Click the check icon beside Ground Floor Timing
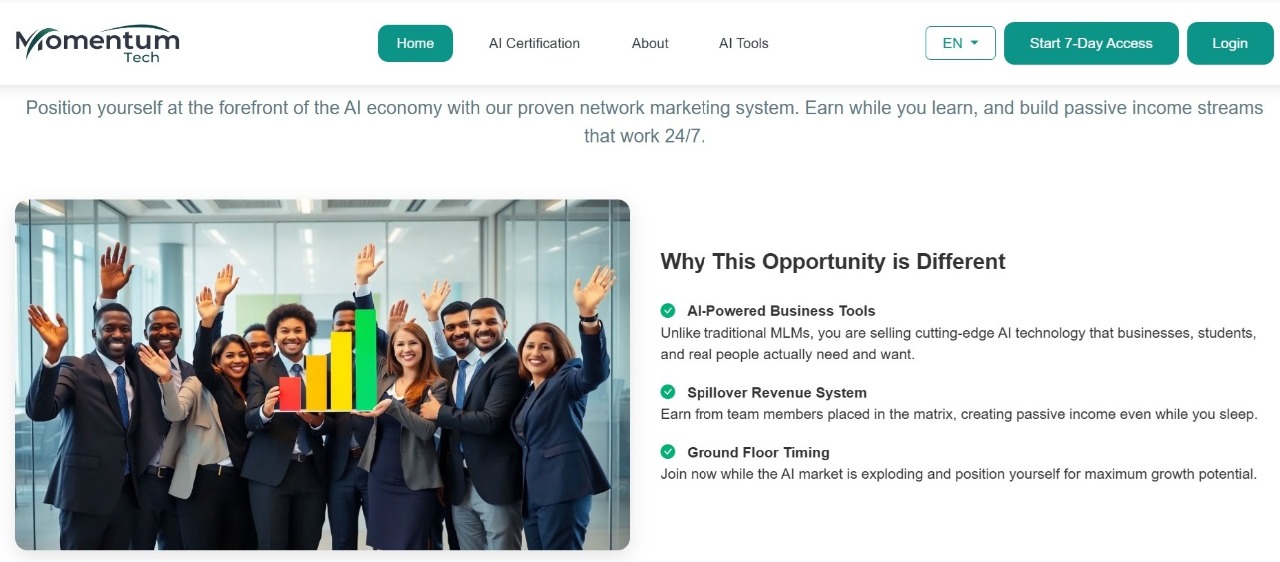The width and height of the screenshot is (1280, 562). click(x=668, y=452)
